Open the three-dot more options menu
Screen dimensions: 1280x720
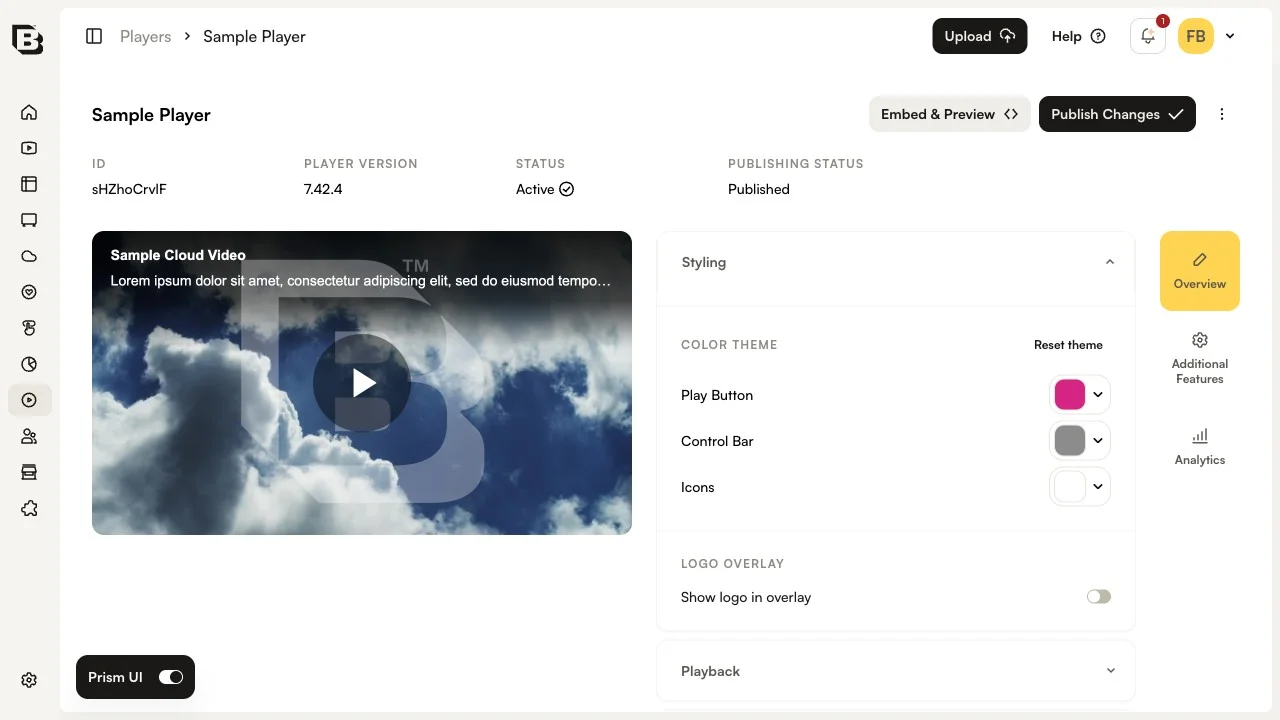1222,114
